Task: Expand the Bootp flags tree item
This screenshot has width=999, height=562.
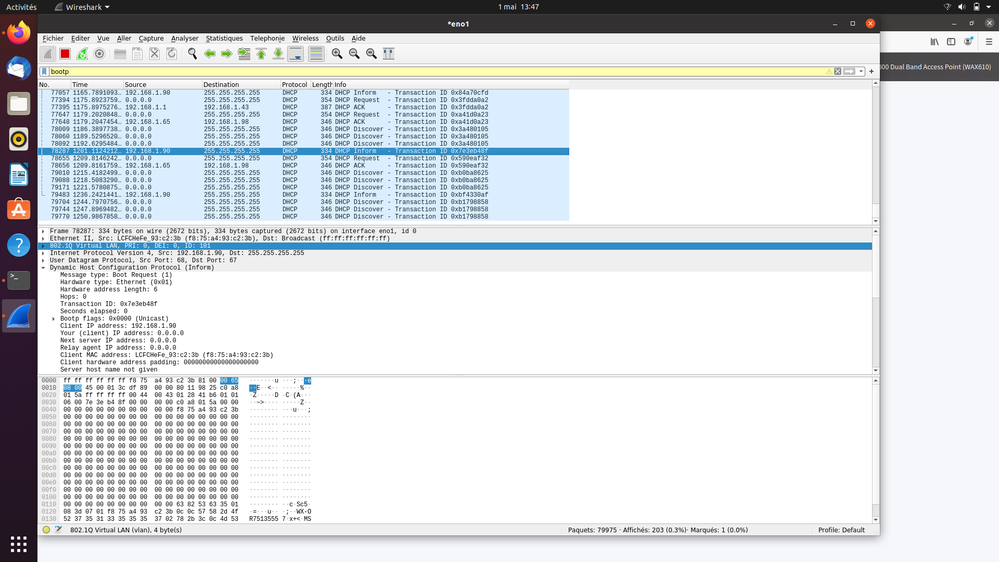Action: pos(54,319)
